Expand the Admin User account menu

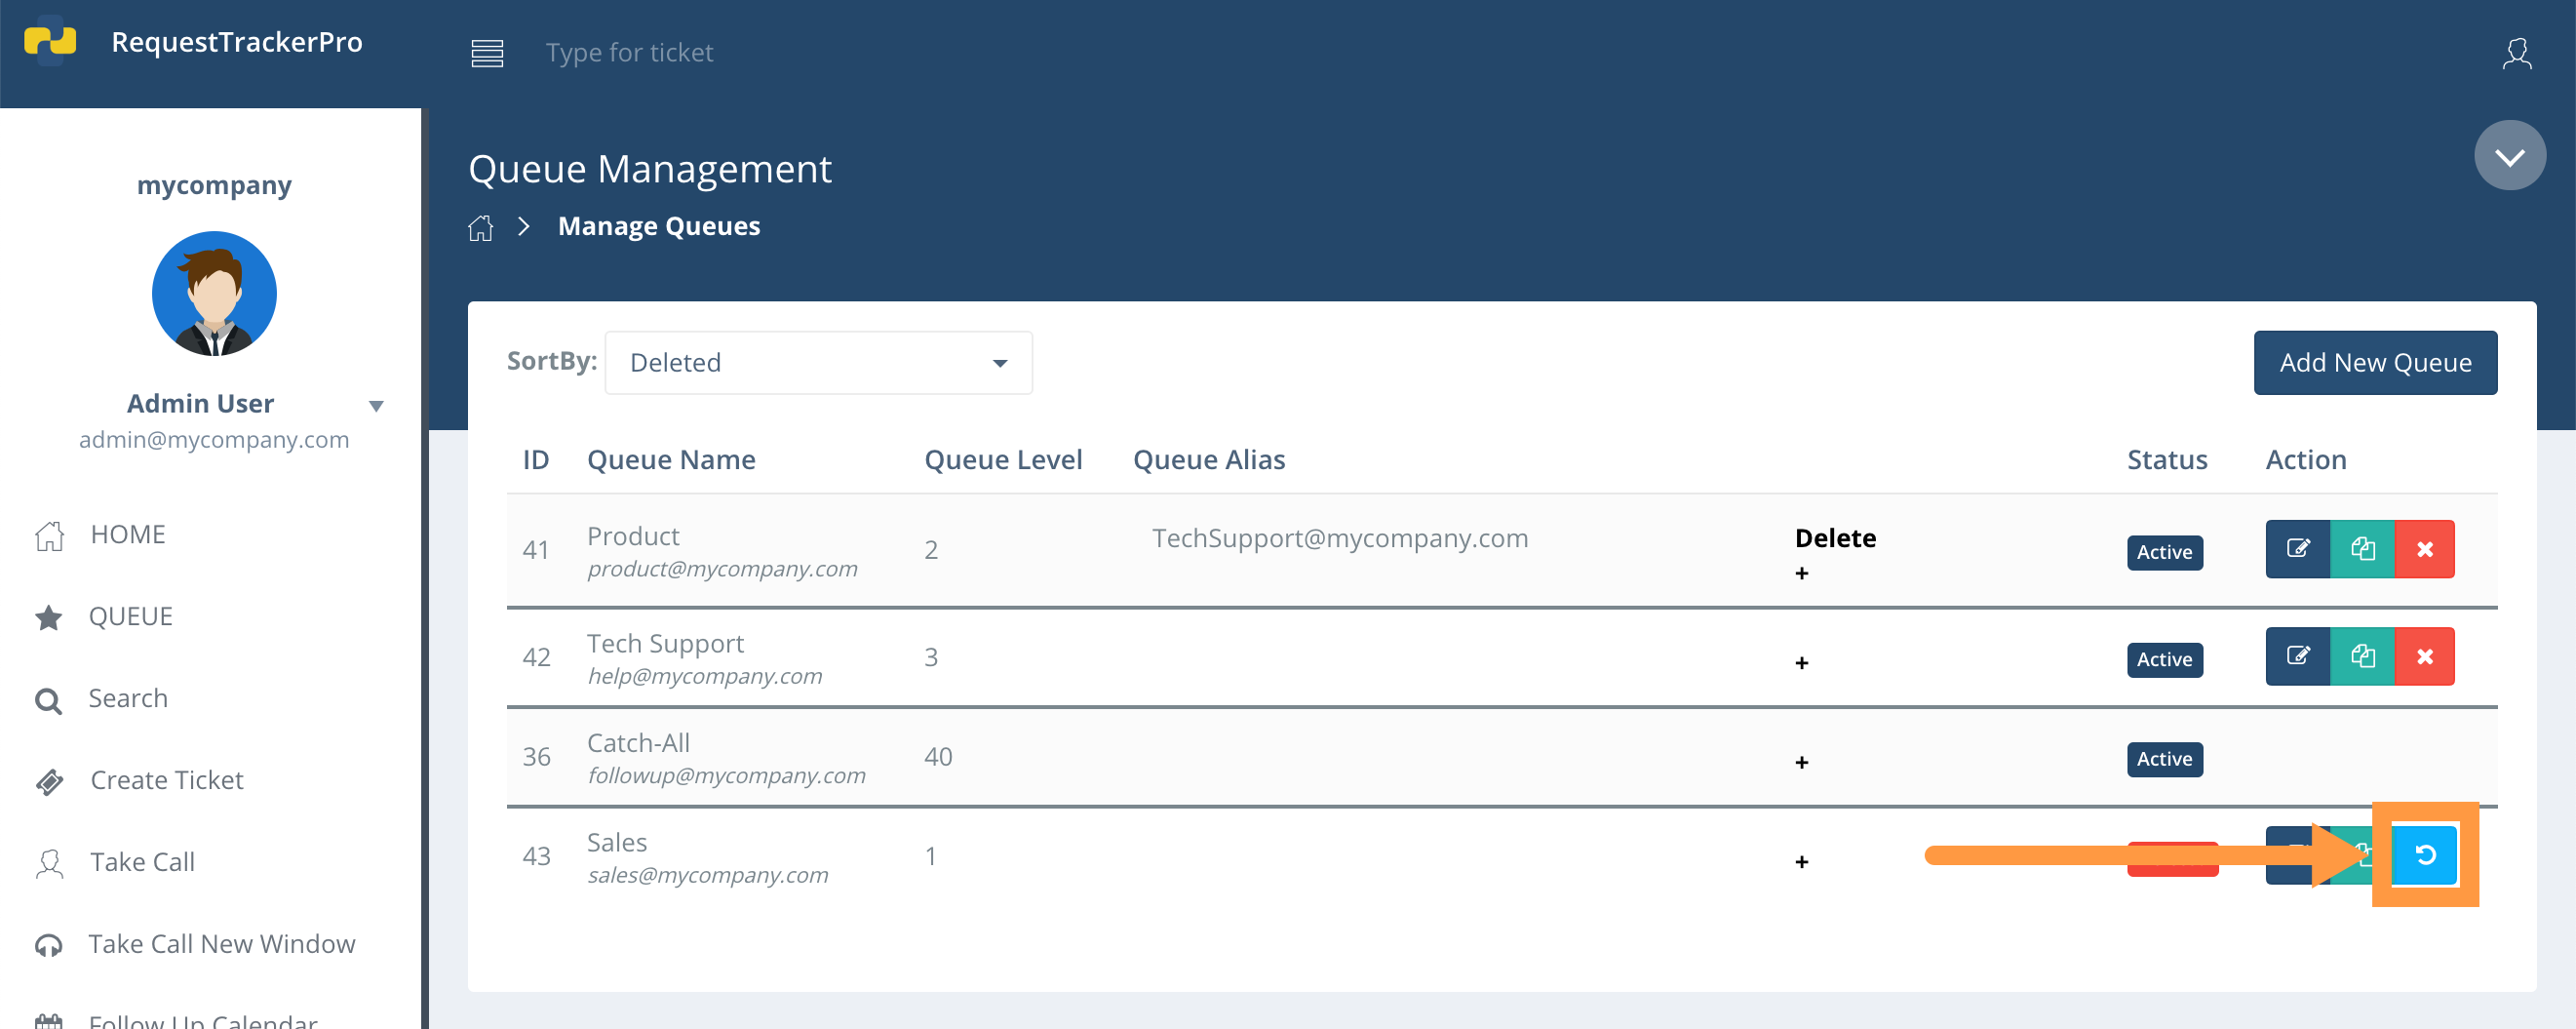coord(376,406)
